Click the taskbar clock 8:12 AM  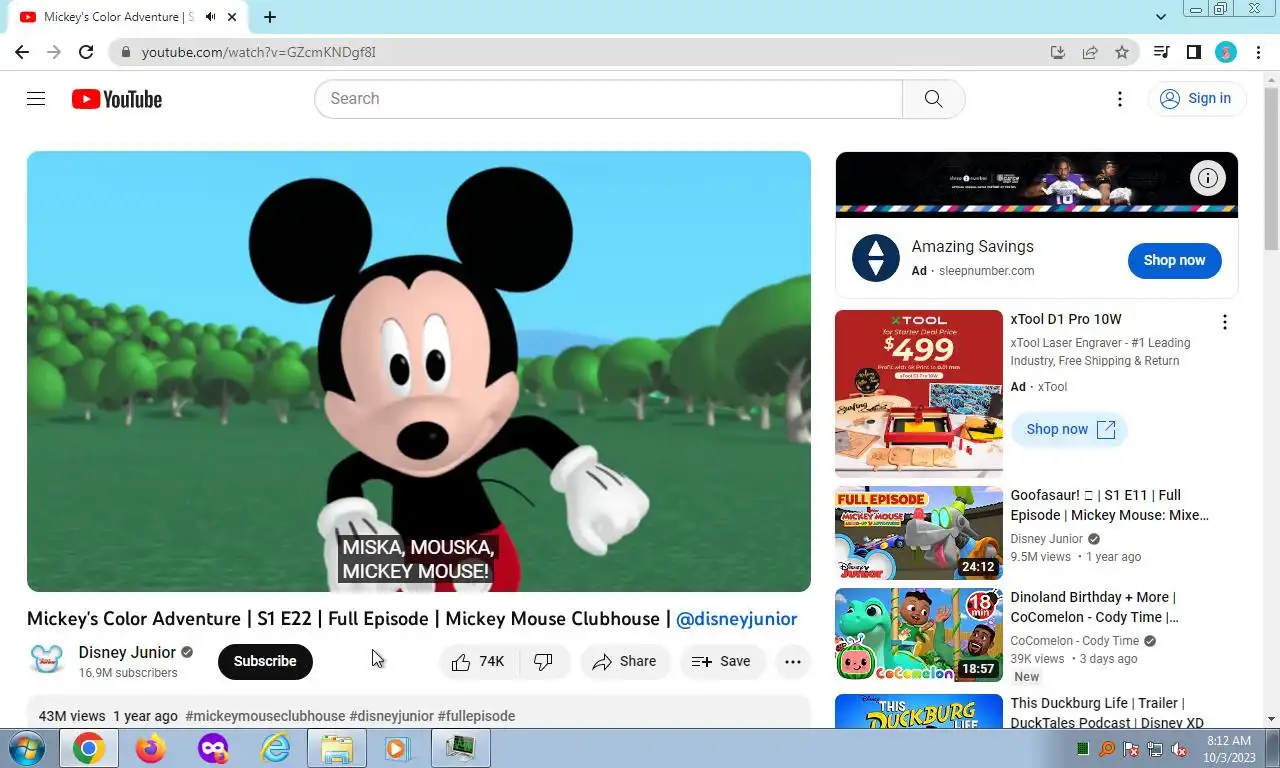click(x=1229, y=741)
